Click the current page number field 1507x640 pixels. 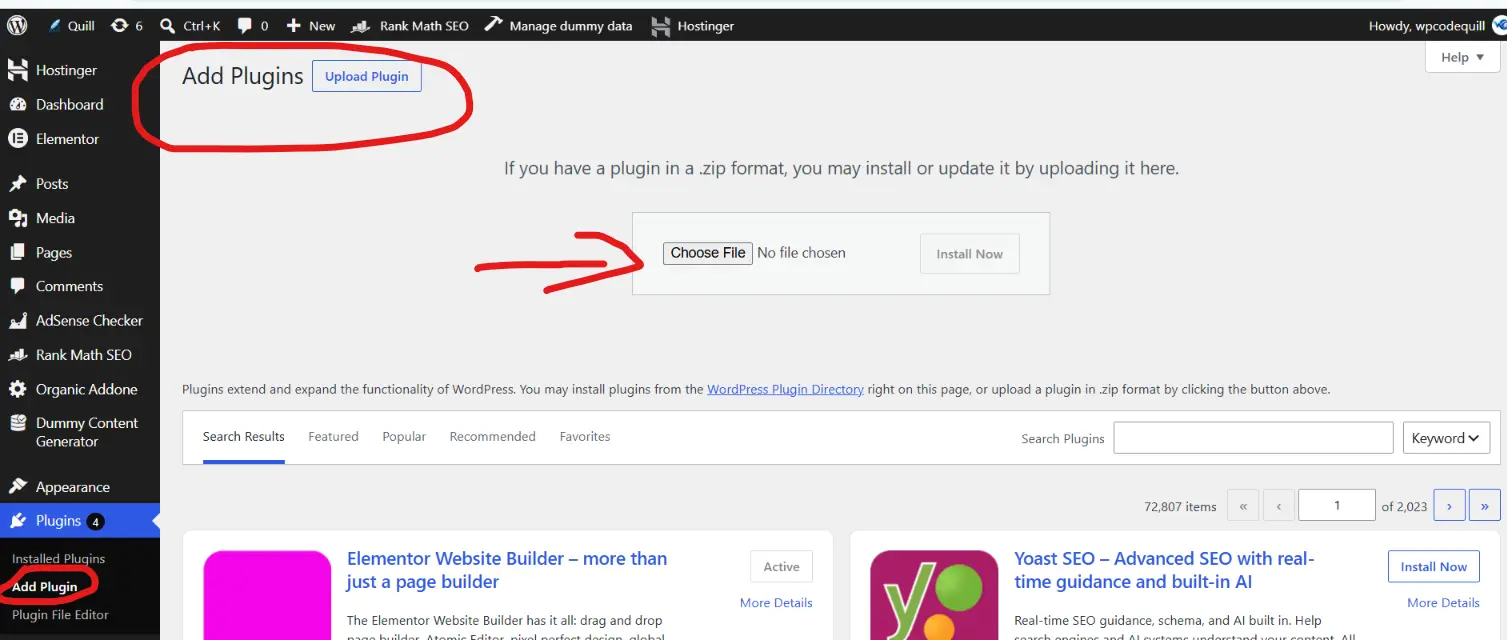[1336, 506]
